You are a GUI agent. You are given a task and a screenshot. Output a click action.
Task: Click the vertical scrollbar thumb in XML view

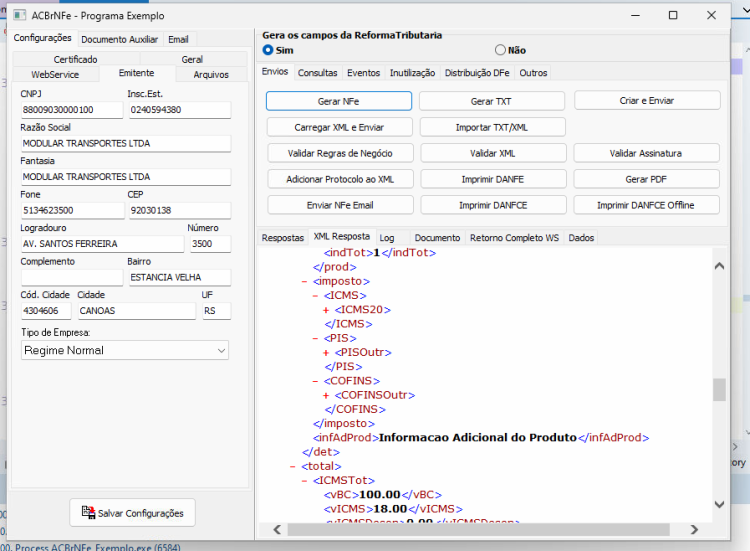(x=719, y=389)
